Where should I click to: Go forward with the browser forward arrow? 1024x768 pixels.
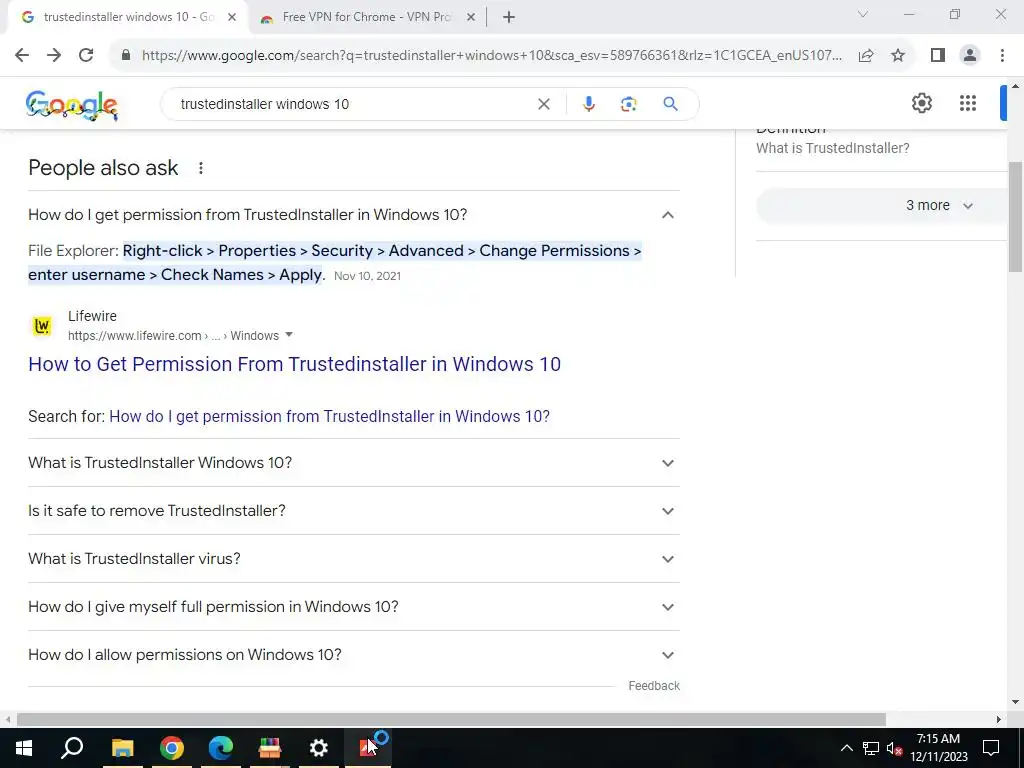point(54,56)
